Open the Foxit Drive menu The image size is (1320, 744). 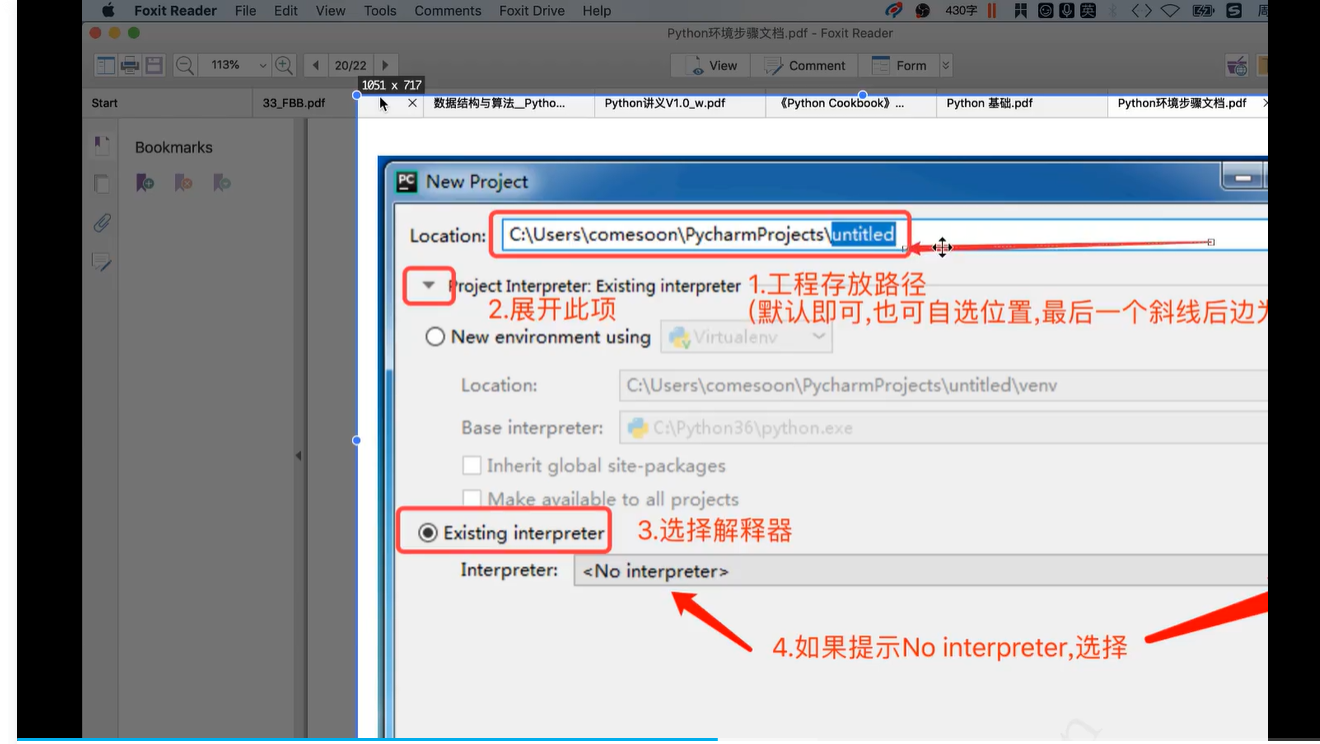coord(531,11)
